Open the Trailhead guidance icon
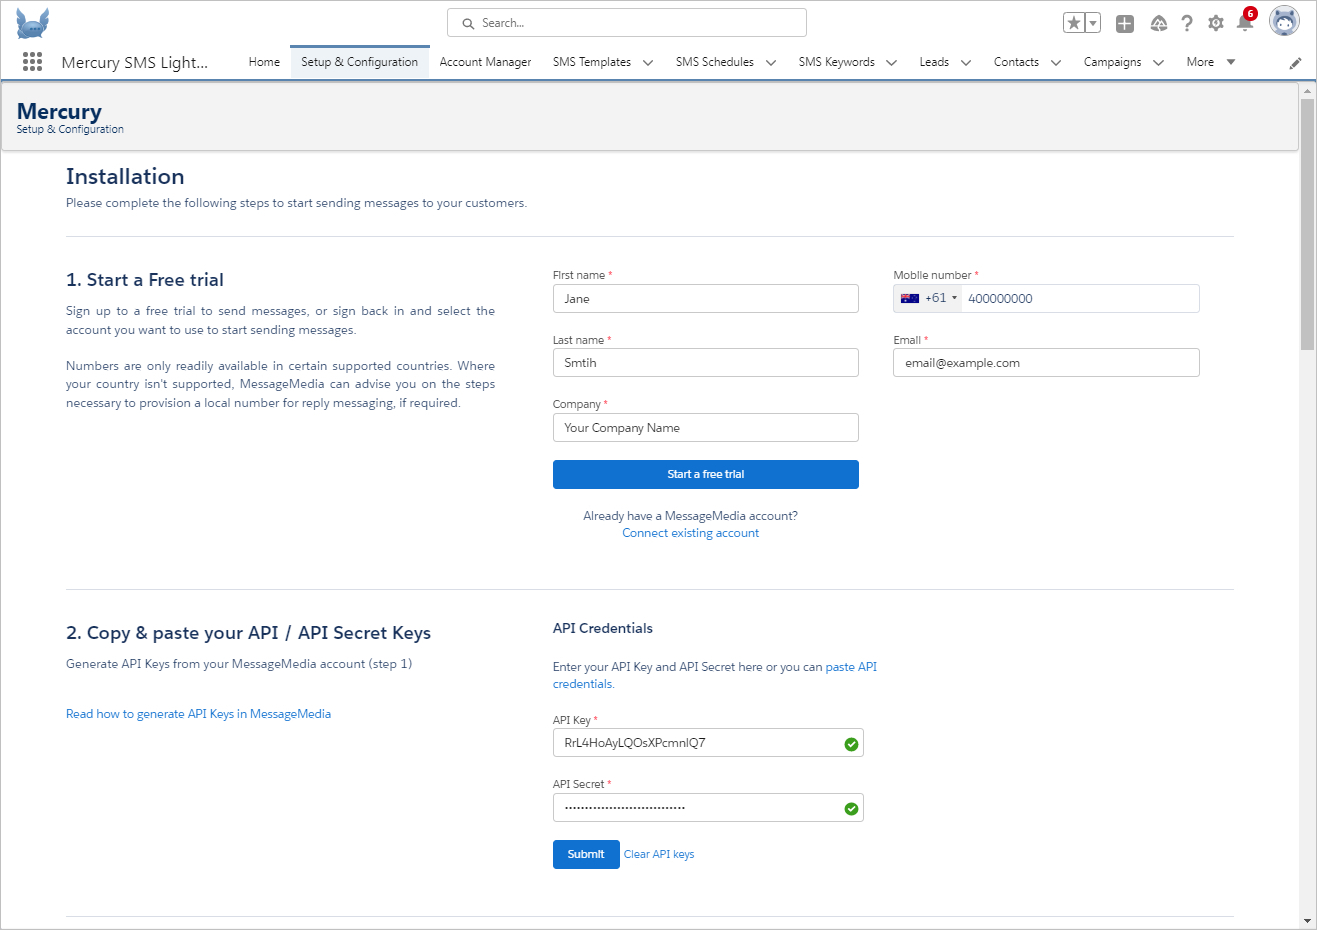Image resolution: width=1317 pixels, height=930 pixels. click(1159, 23)
